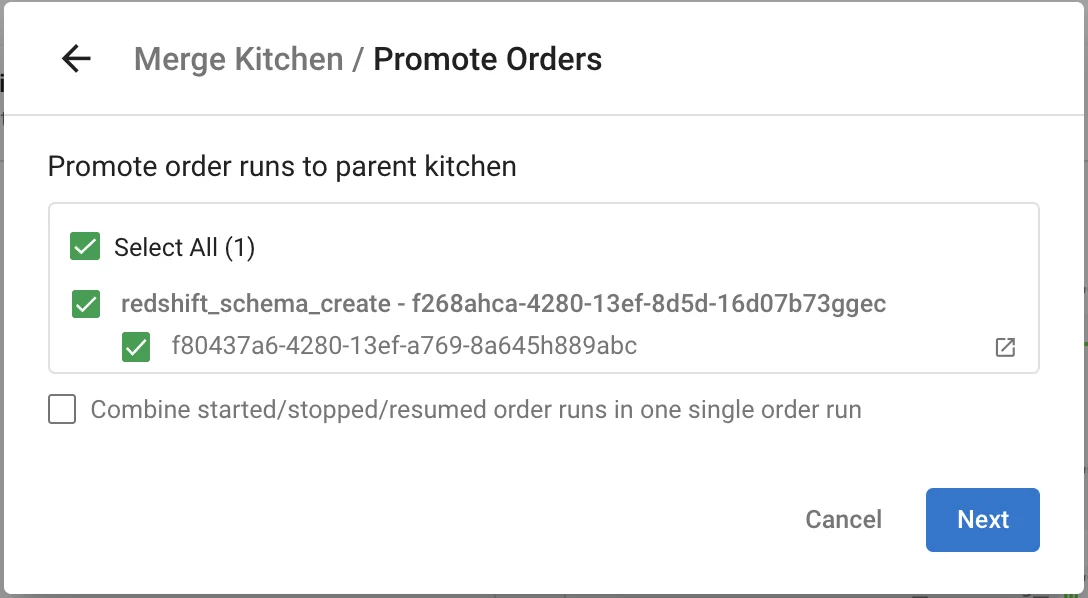Click the back arrow icon
This screenshot has height=598, width=1088.
[x=76, y=59]
